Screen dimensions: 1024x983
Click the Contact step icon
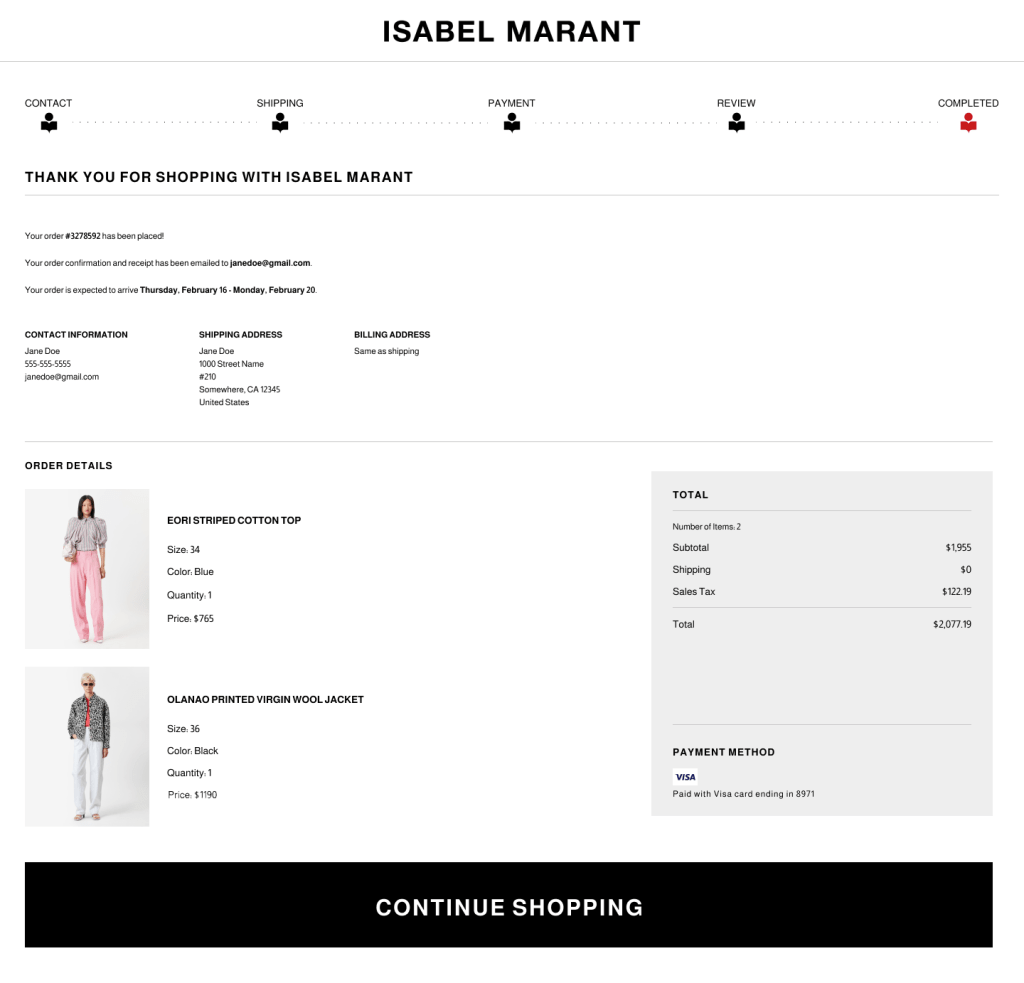tap(49, 123)
